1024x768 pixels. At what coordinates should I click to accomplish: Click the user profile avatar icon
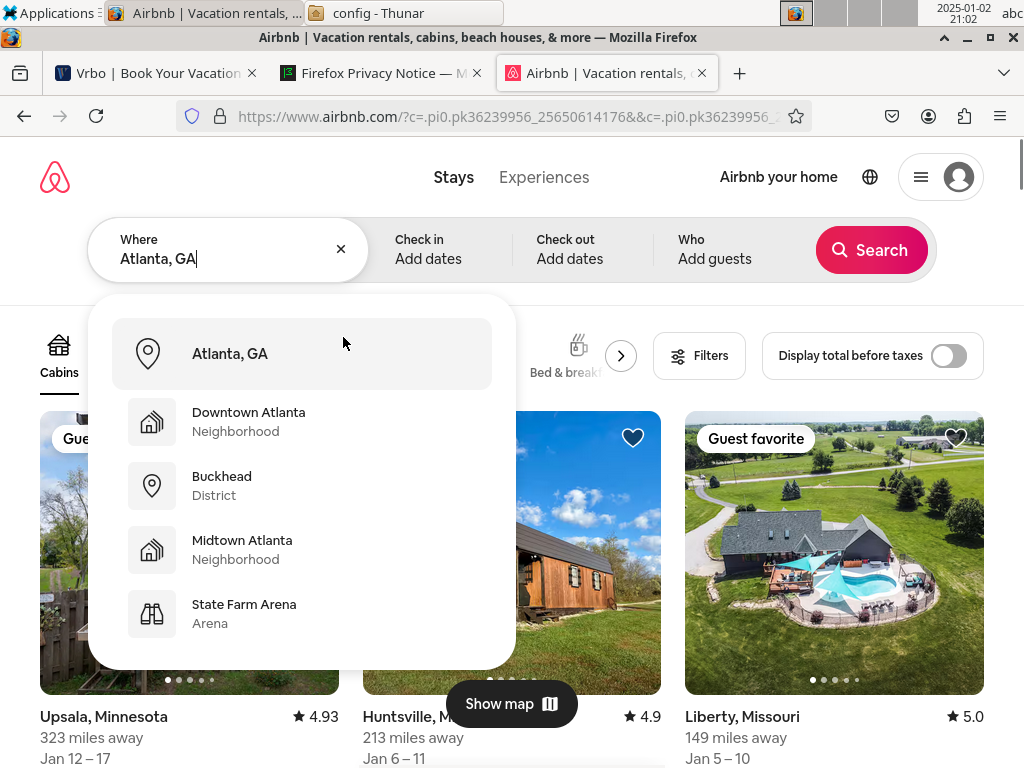coord(958,177)
